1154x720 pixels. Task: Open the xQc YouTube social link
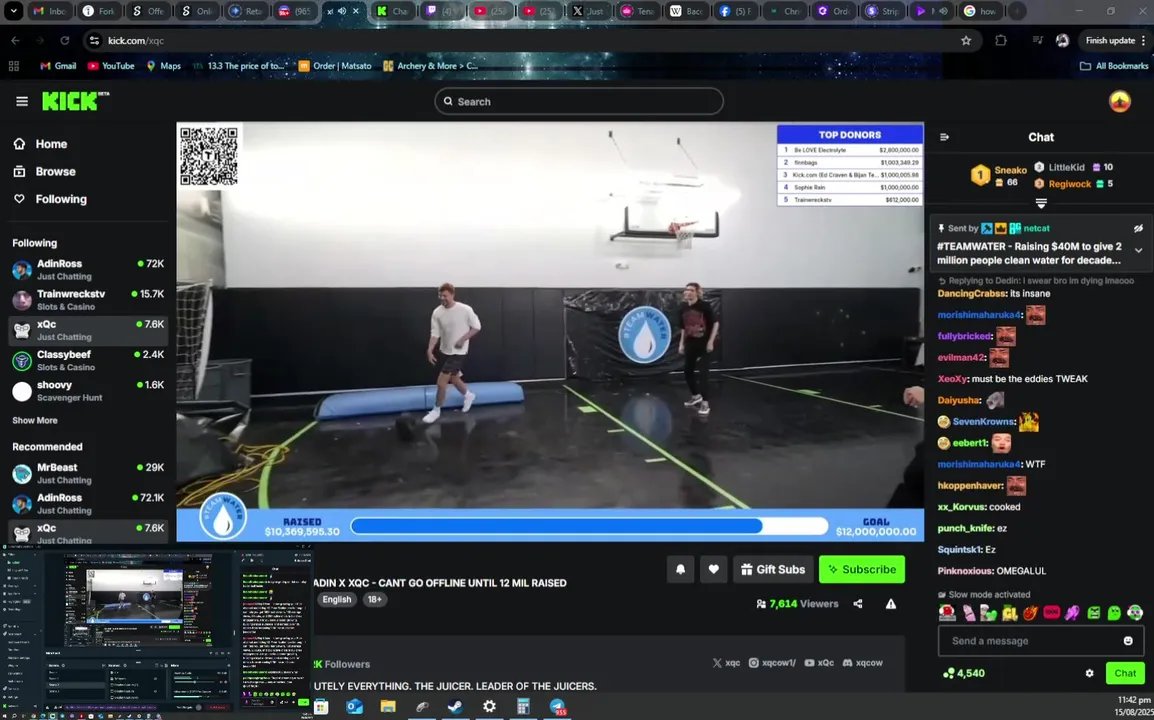click(819, 663)
